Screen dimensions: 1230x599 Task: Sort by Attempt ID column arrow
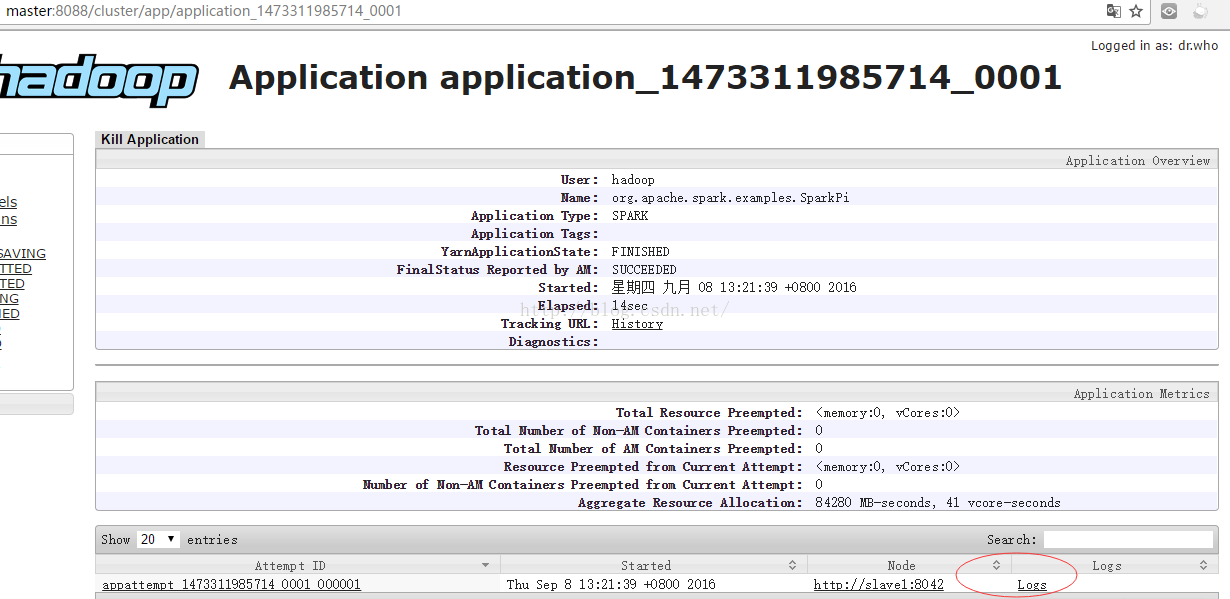pos(486,566)
